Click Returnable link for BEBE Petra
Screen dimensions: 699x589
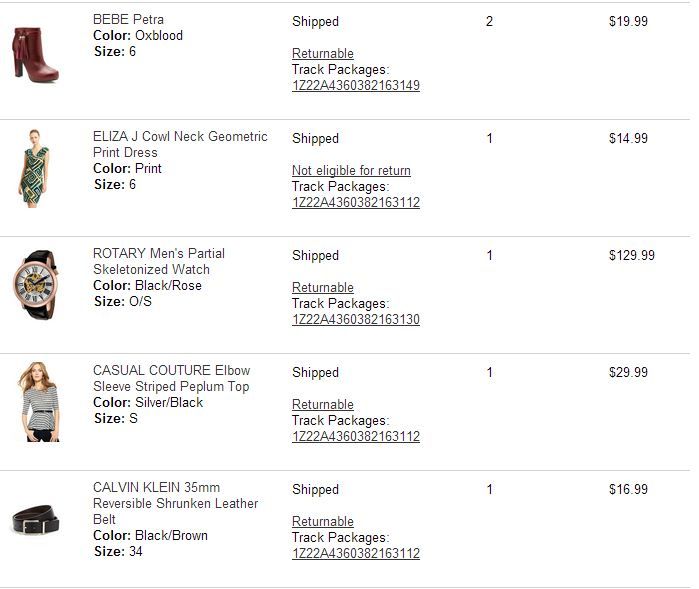pyautogui.click(x=322, y=54)
